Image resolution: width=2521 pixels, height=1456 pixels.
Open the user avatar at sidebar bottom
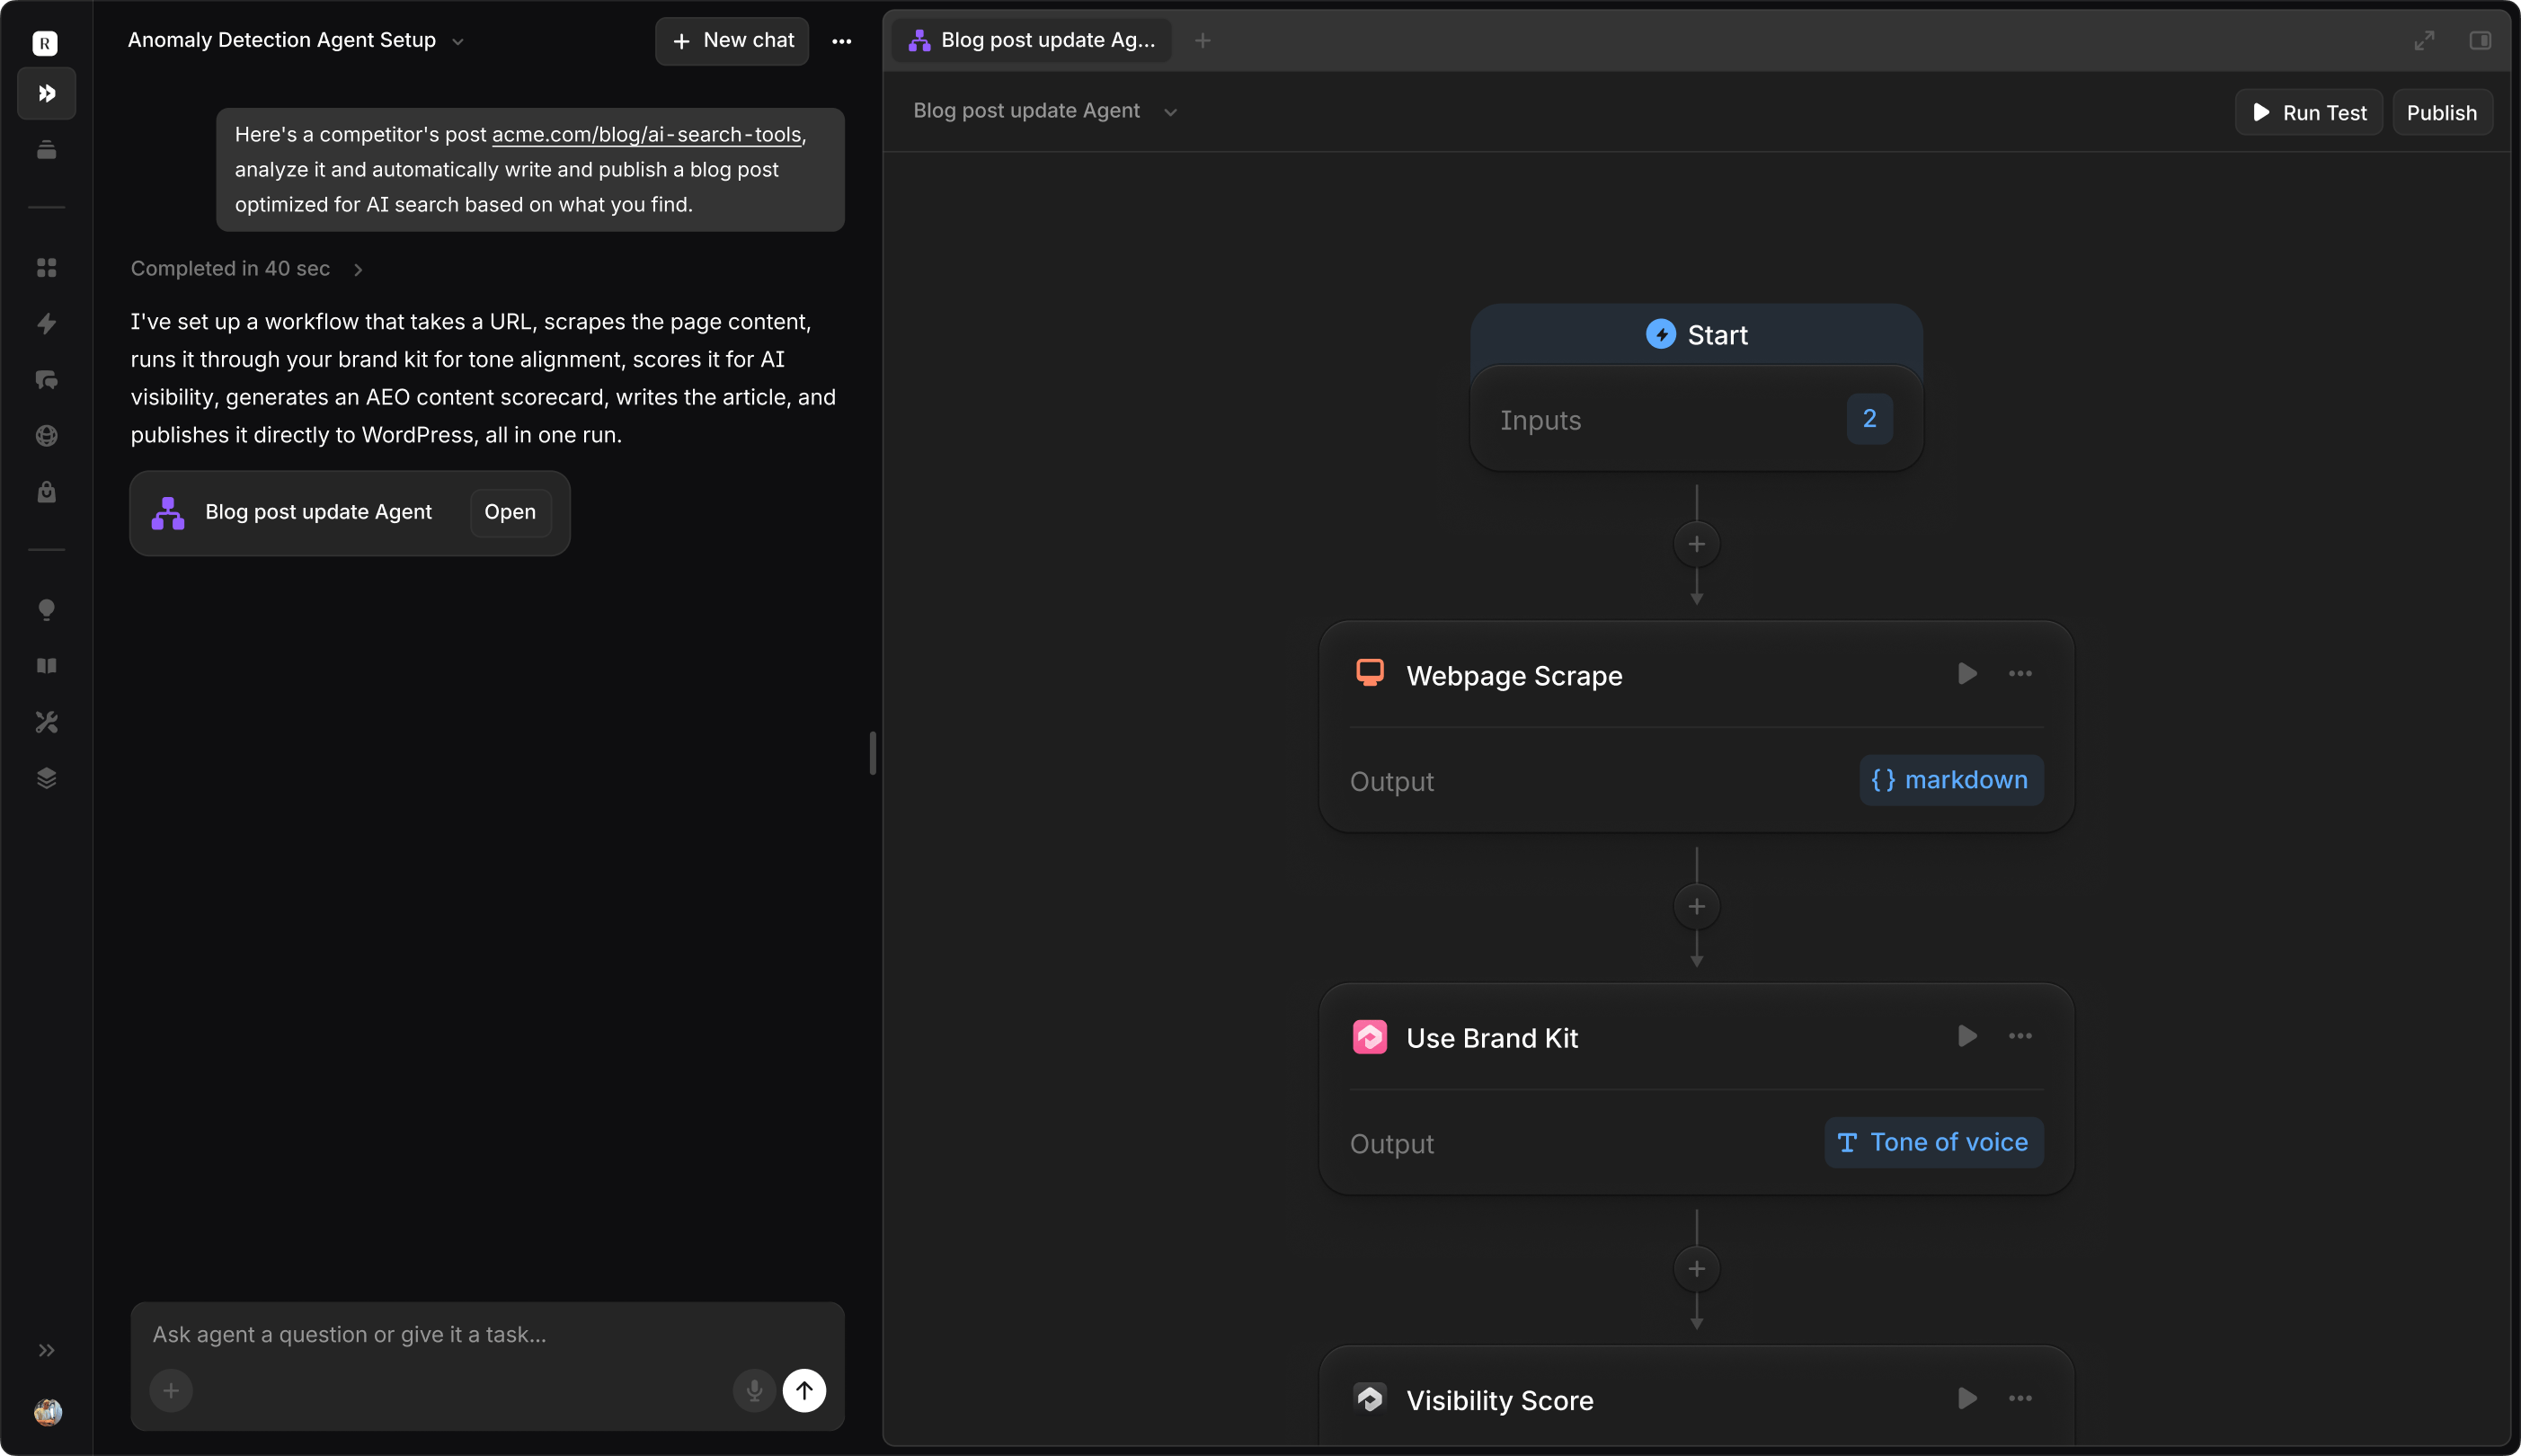point(47,1411)
